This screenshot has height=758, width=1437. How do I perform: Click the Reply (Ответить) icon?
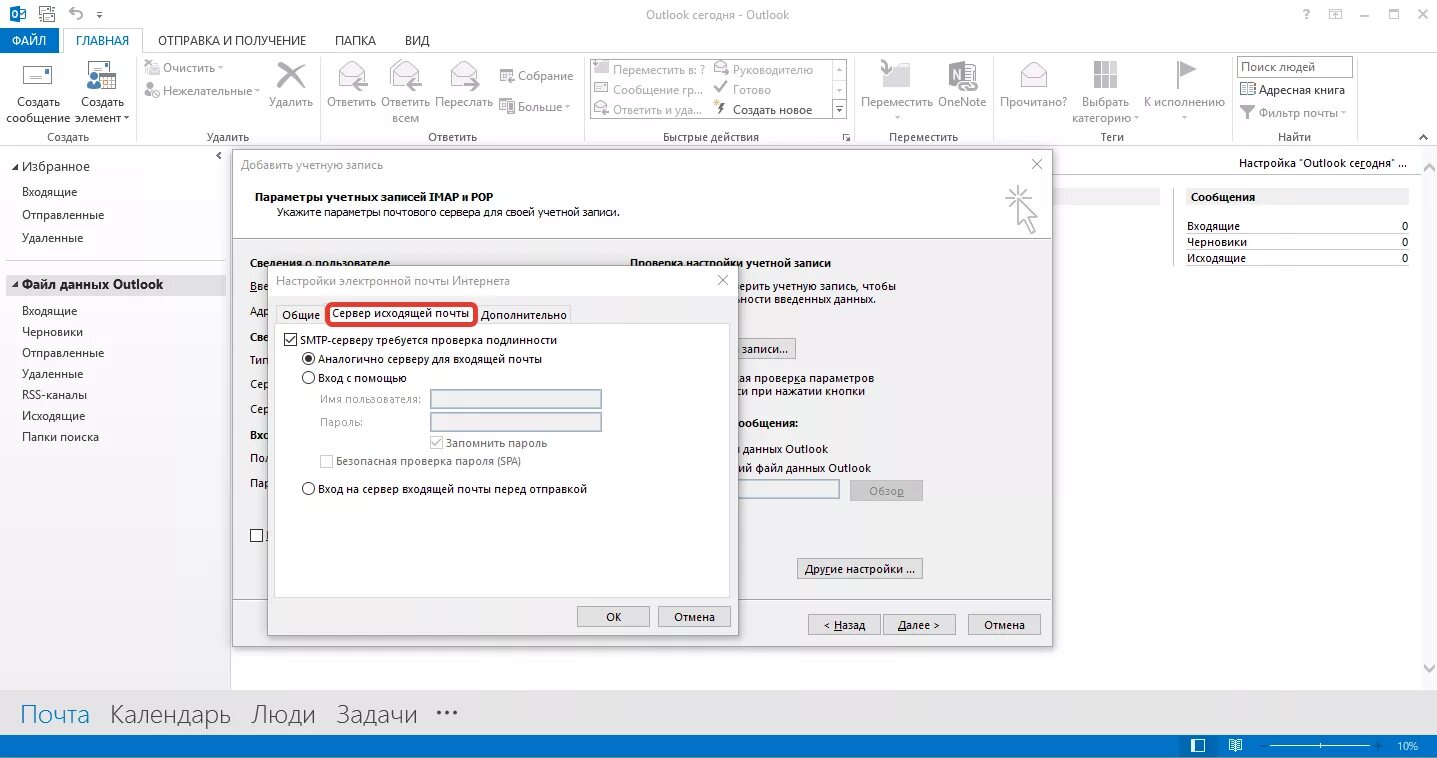click(x=351, y=76)
